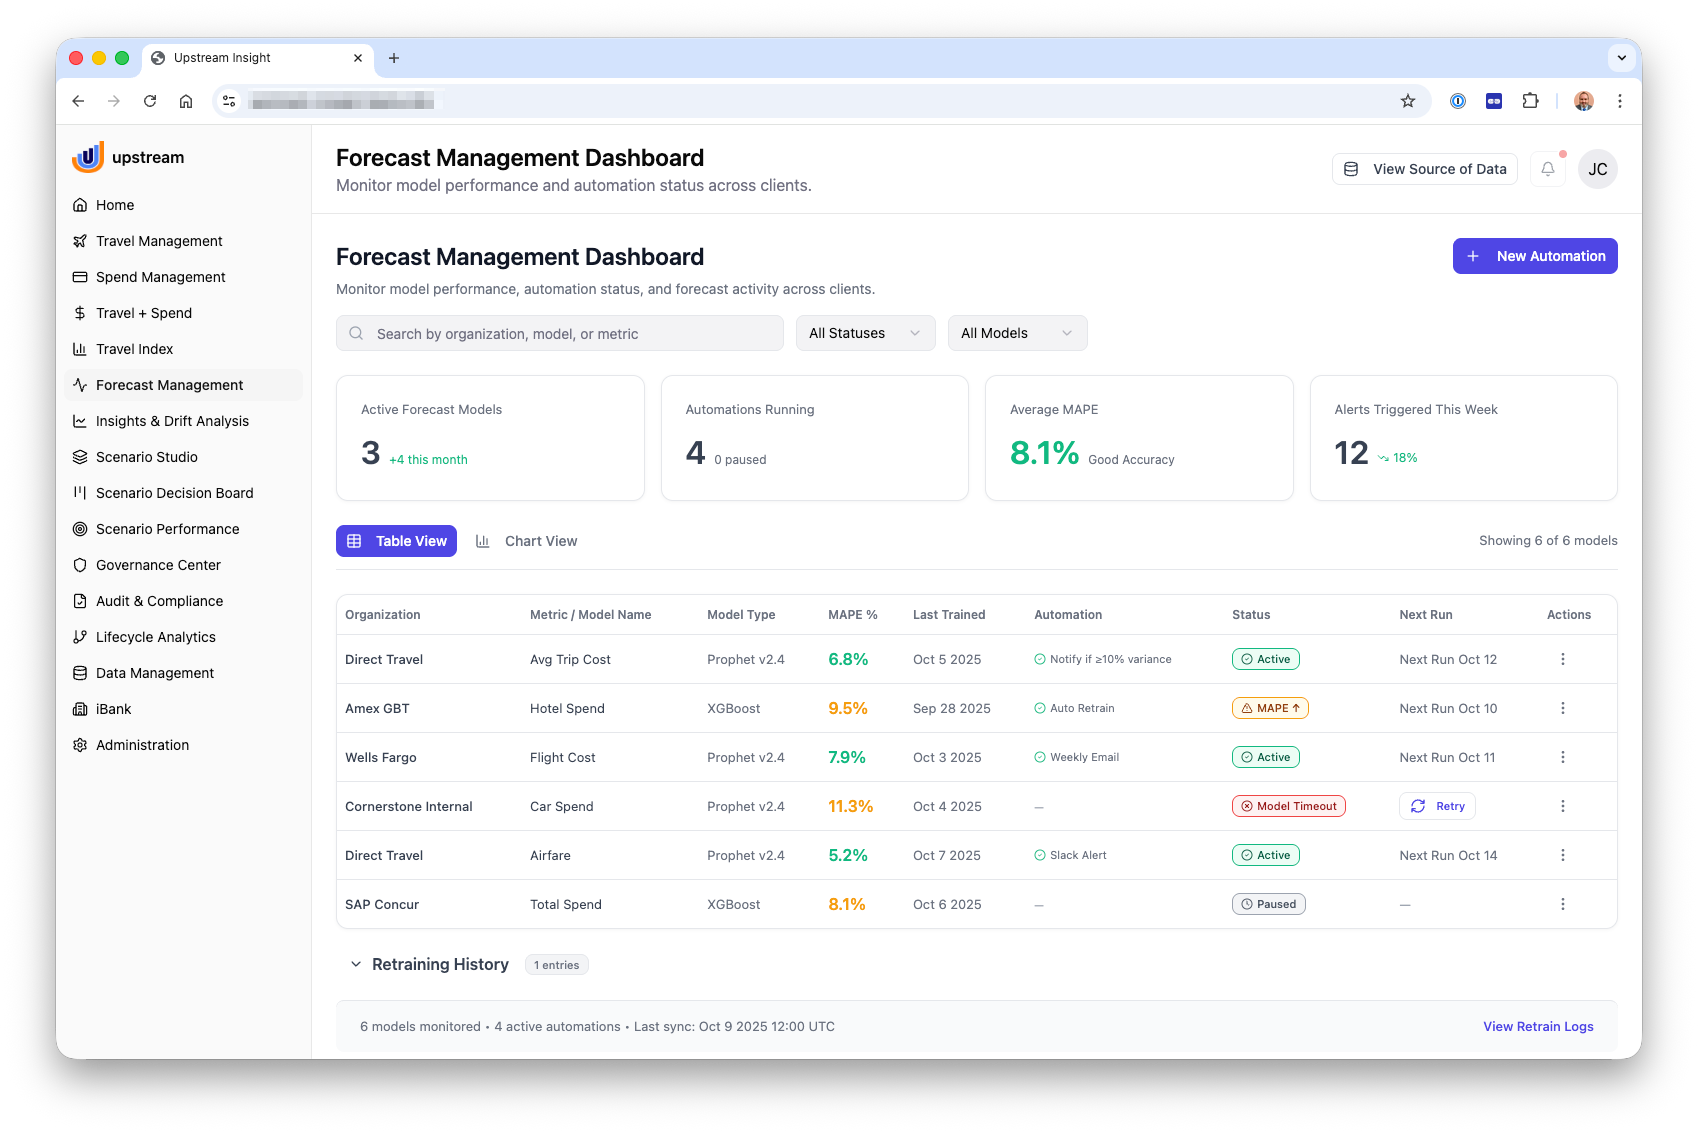Viewport: 1698px width, 1133px height.
Task: Switch to Chart View
Action: point(527,541)
